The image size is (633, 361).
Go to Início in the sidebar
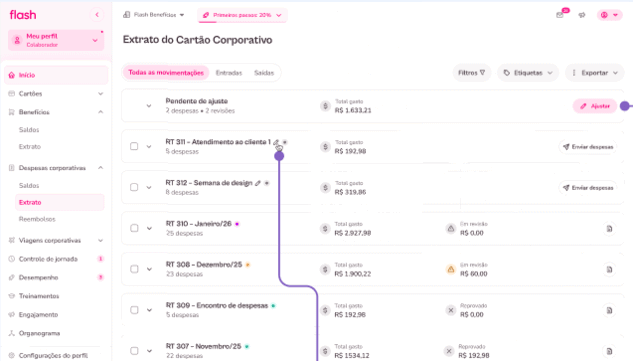(x=56, y=75)
